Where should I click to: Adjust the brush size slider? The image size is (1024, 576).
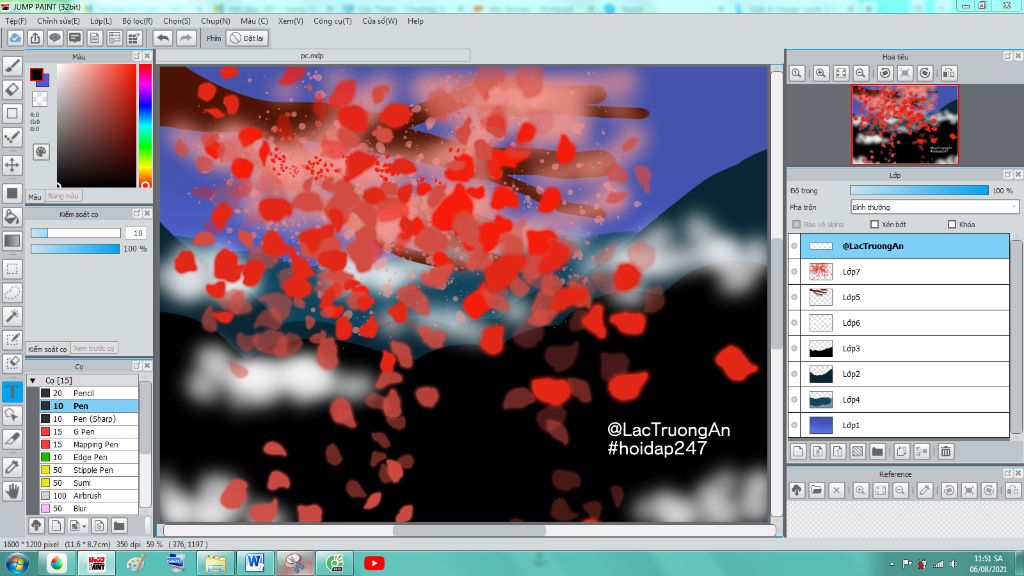tap(75, 233)
